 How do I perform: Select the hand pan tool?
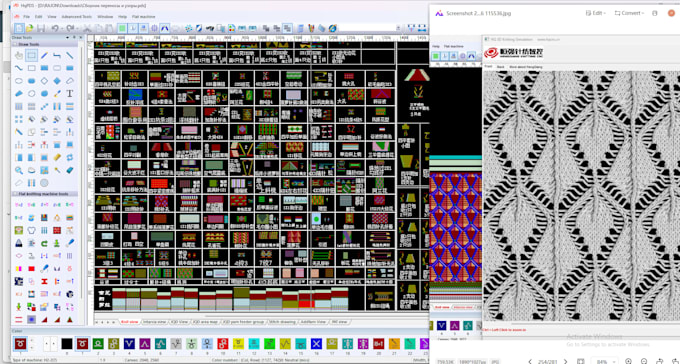[x=19, y=56]
